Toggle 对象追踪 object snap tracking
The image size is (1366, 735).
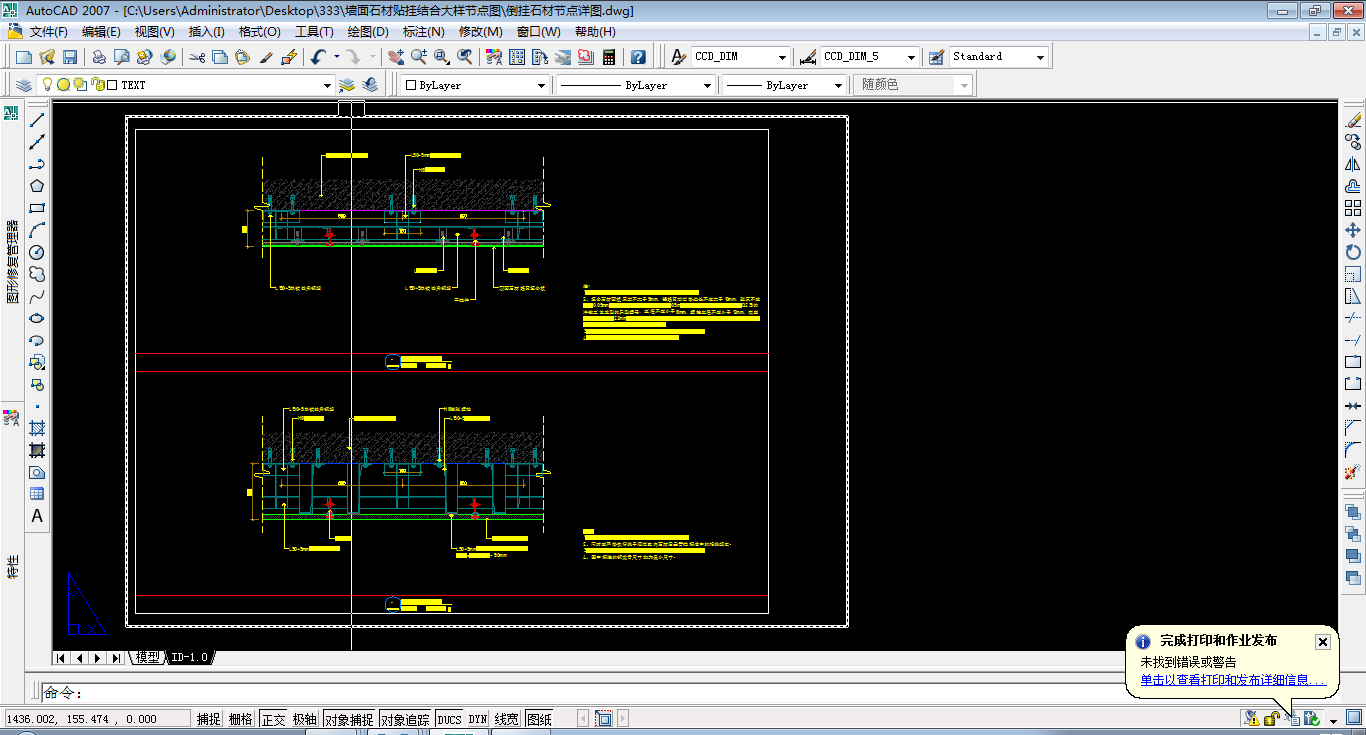405,718
